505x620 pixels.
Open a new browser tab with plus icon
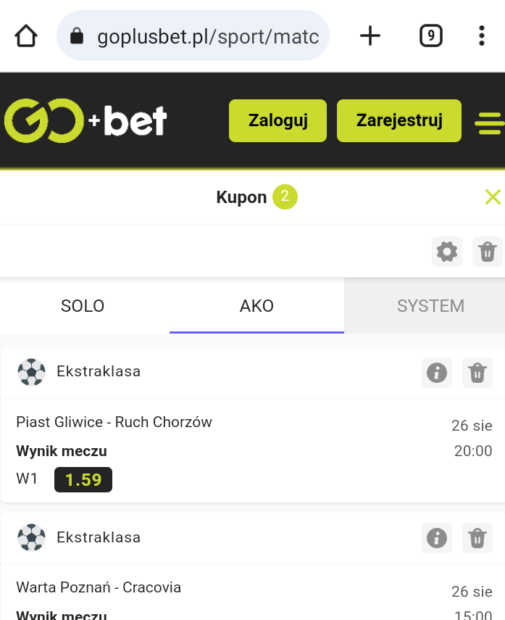tap(370, 36)
